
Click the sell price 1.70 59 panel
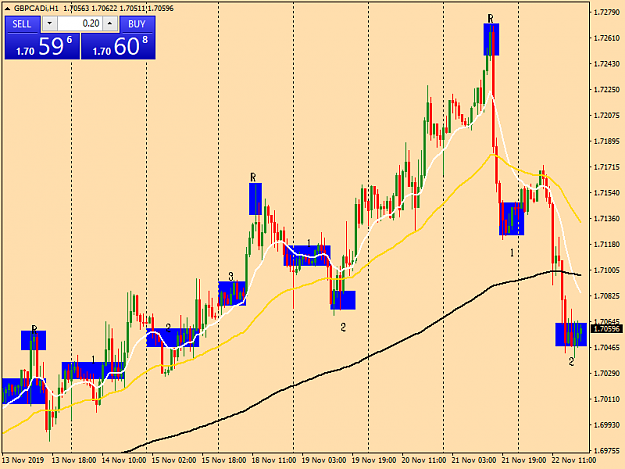pos(43,46)
